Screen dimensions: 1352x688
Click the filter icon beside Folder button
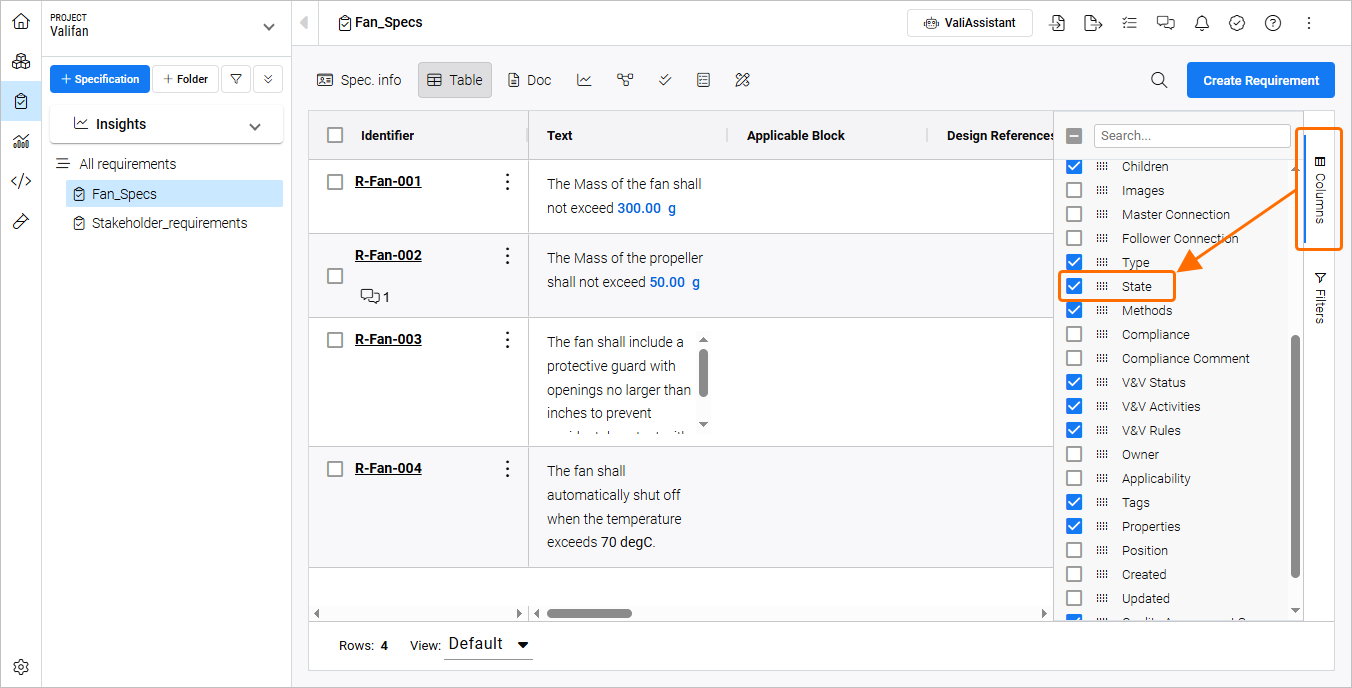(x=235, y=79)
